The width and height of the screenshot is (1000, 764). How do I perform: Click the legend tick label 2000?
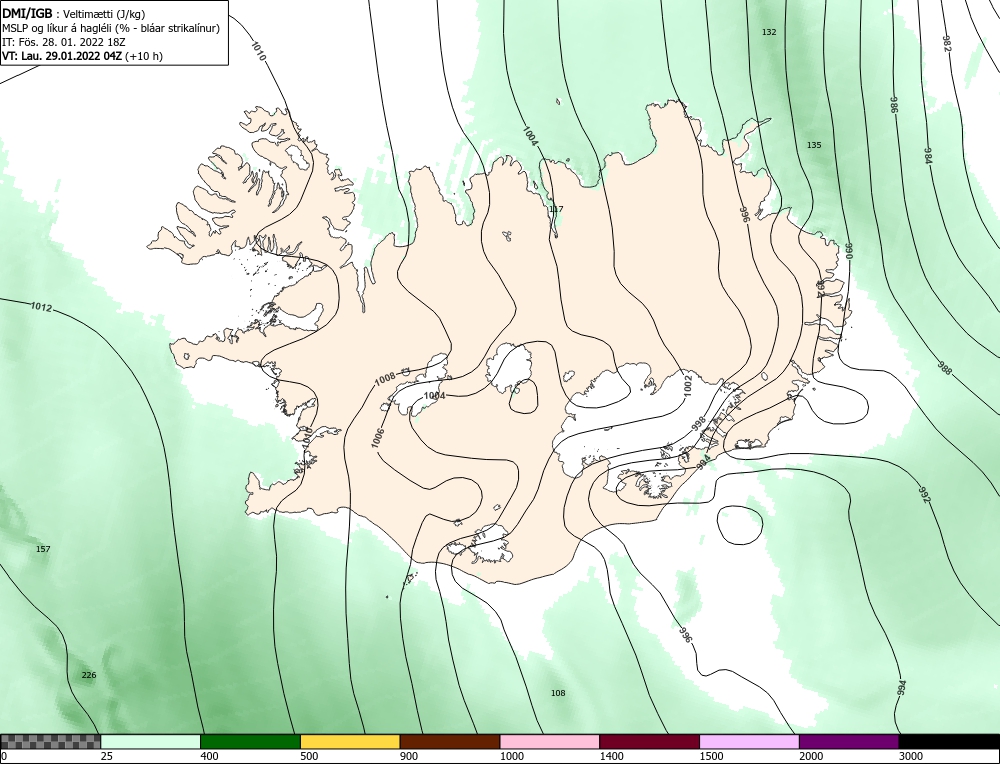pos(811,756)
